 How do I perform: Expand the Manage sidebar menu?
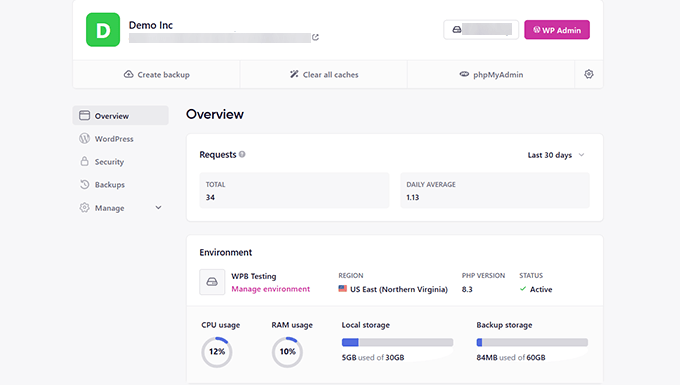click(x=121, y=208)
